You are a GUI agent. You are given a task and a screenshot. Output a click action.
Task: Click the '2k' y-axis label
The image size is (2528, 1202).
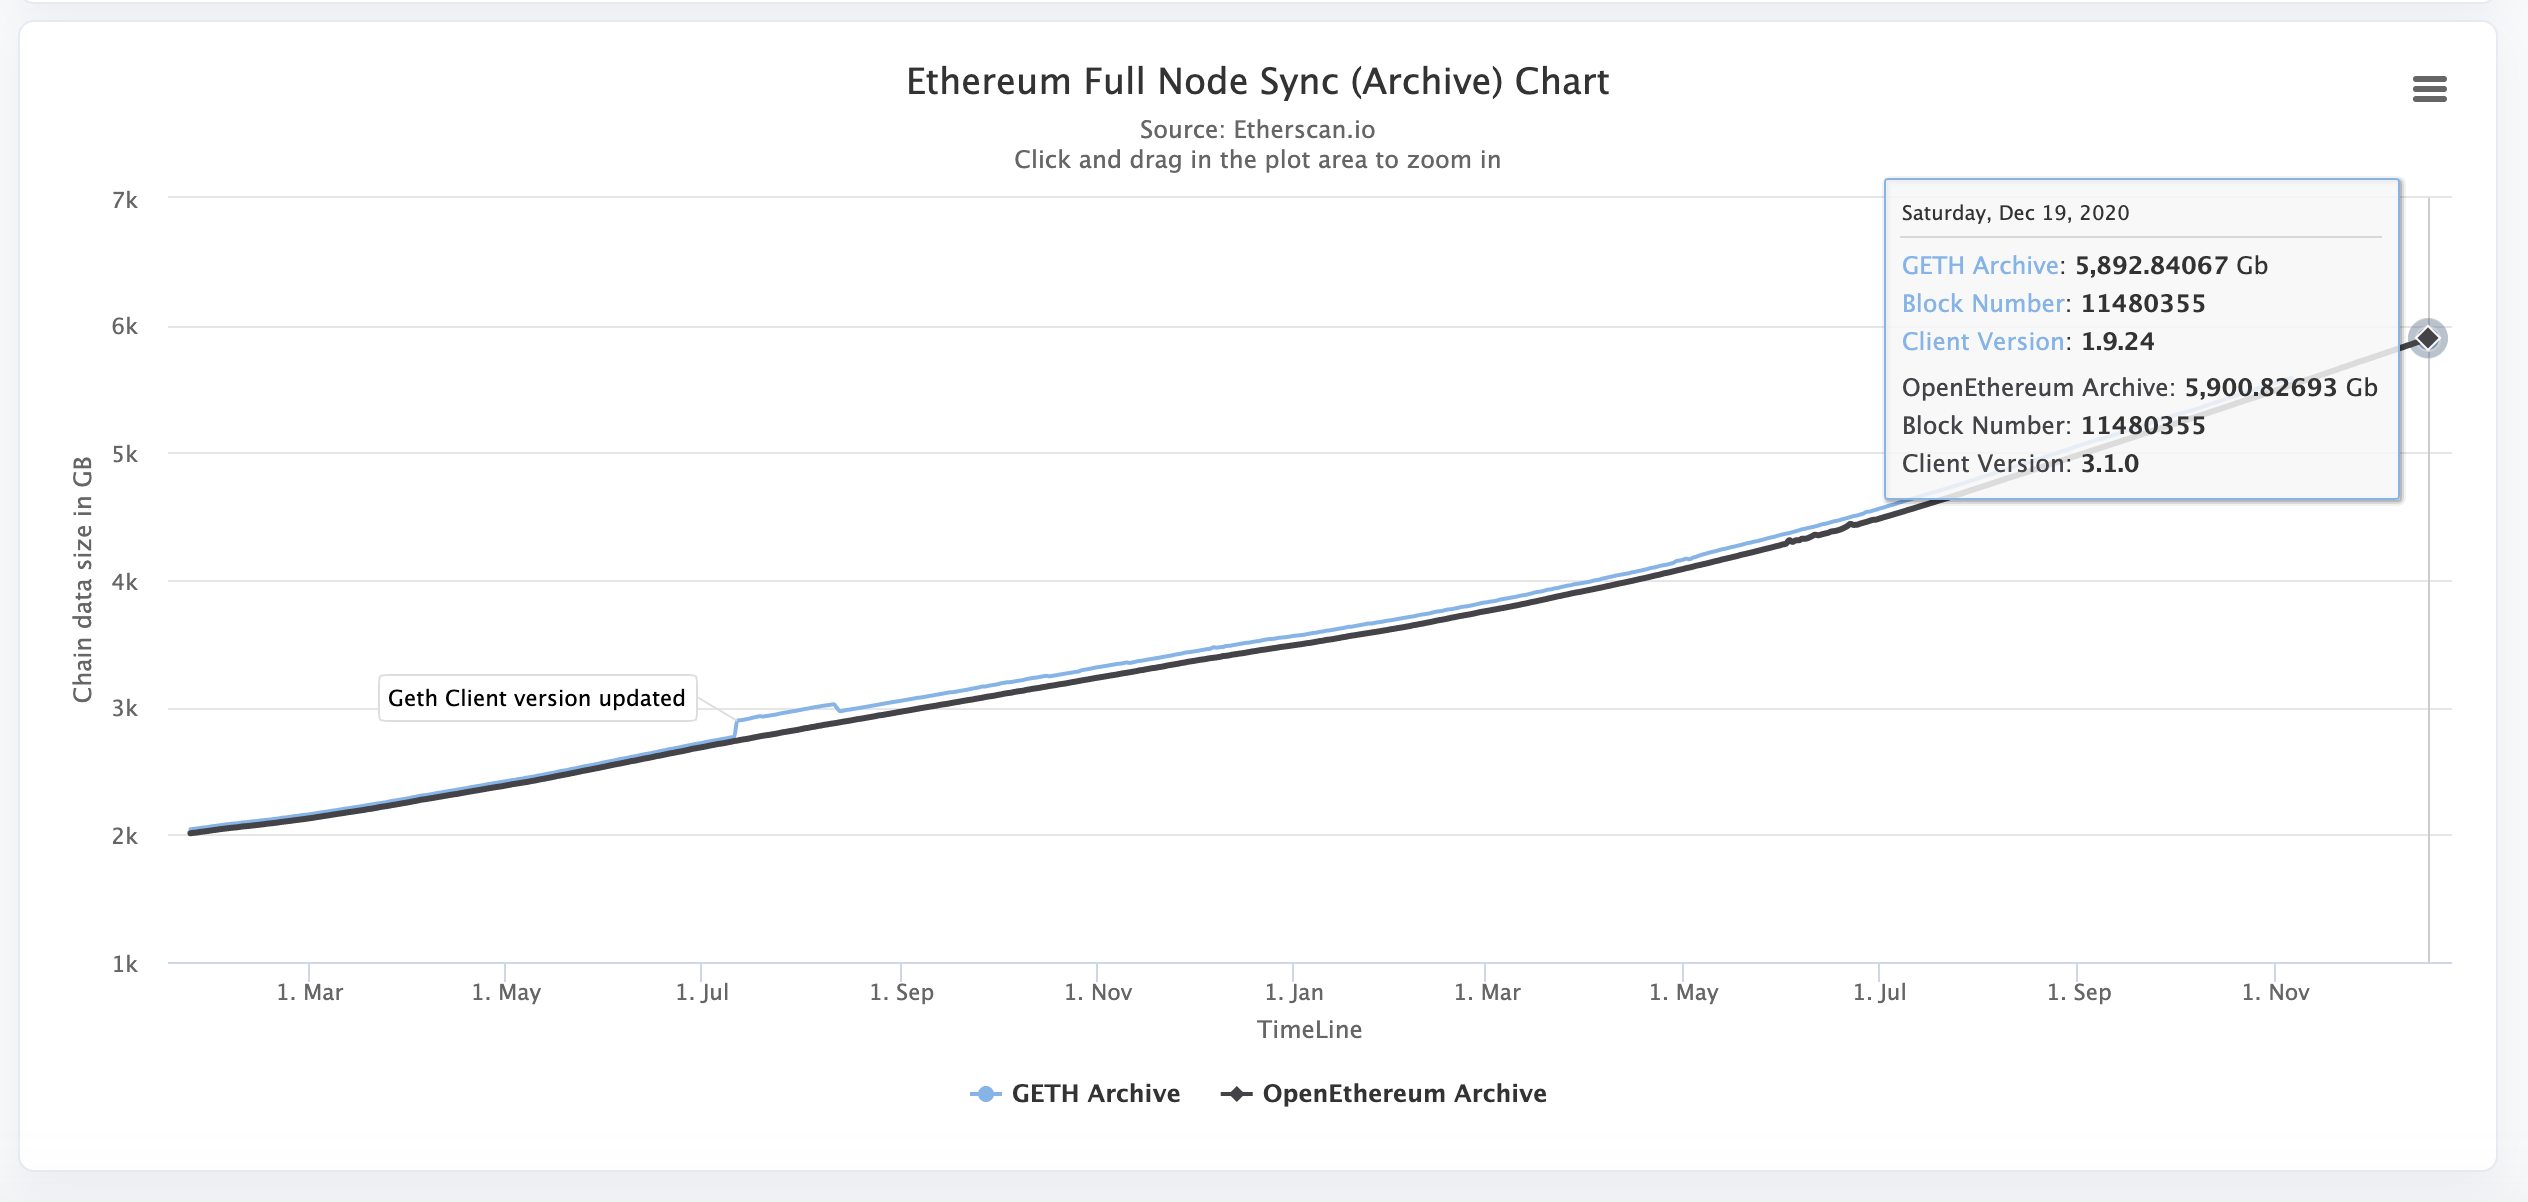(125, 836)
